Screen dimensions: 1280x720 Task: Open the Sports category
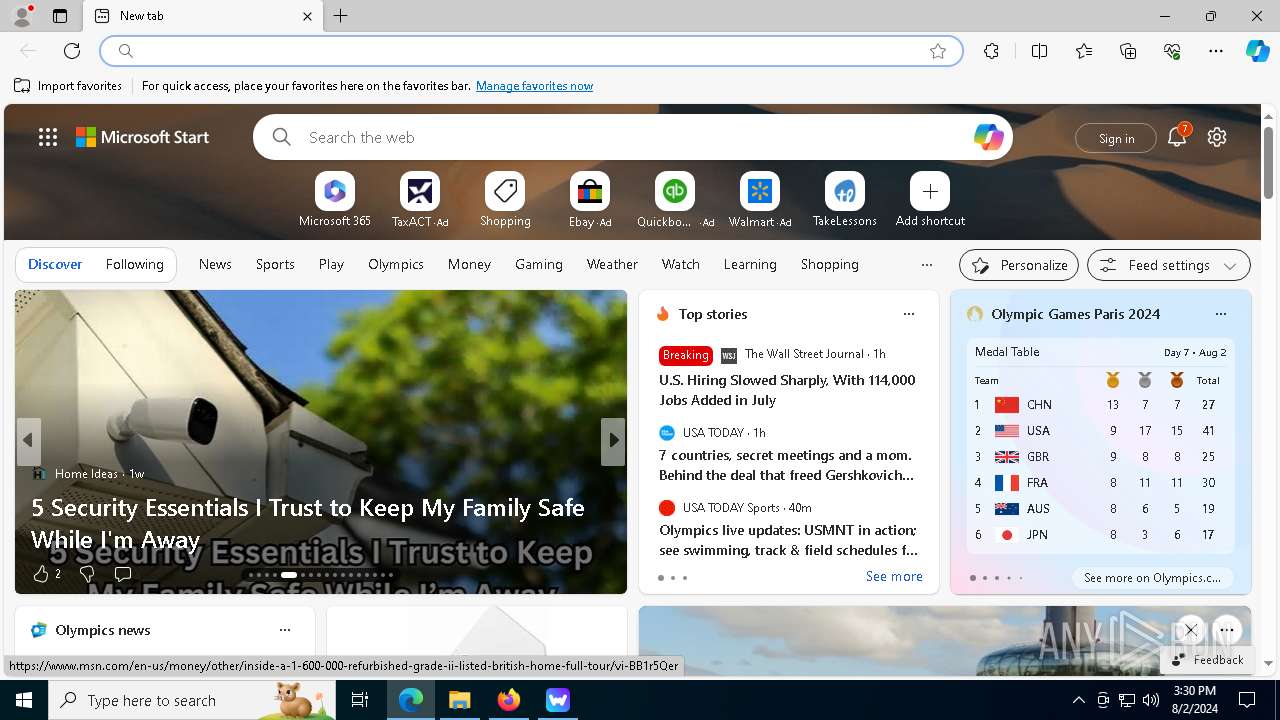tap(275, 264)
